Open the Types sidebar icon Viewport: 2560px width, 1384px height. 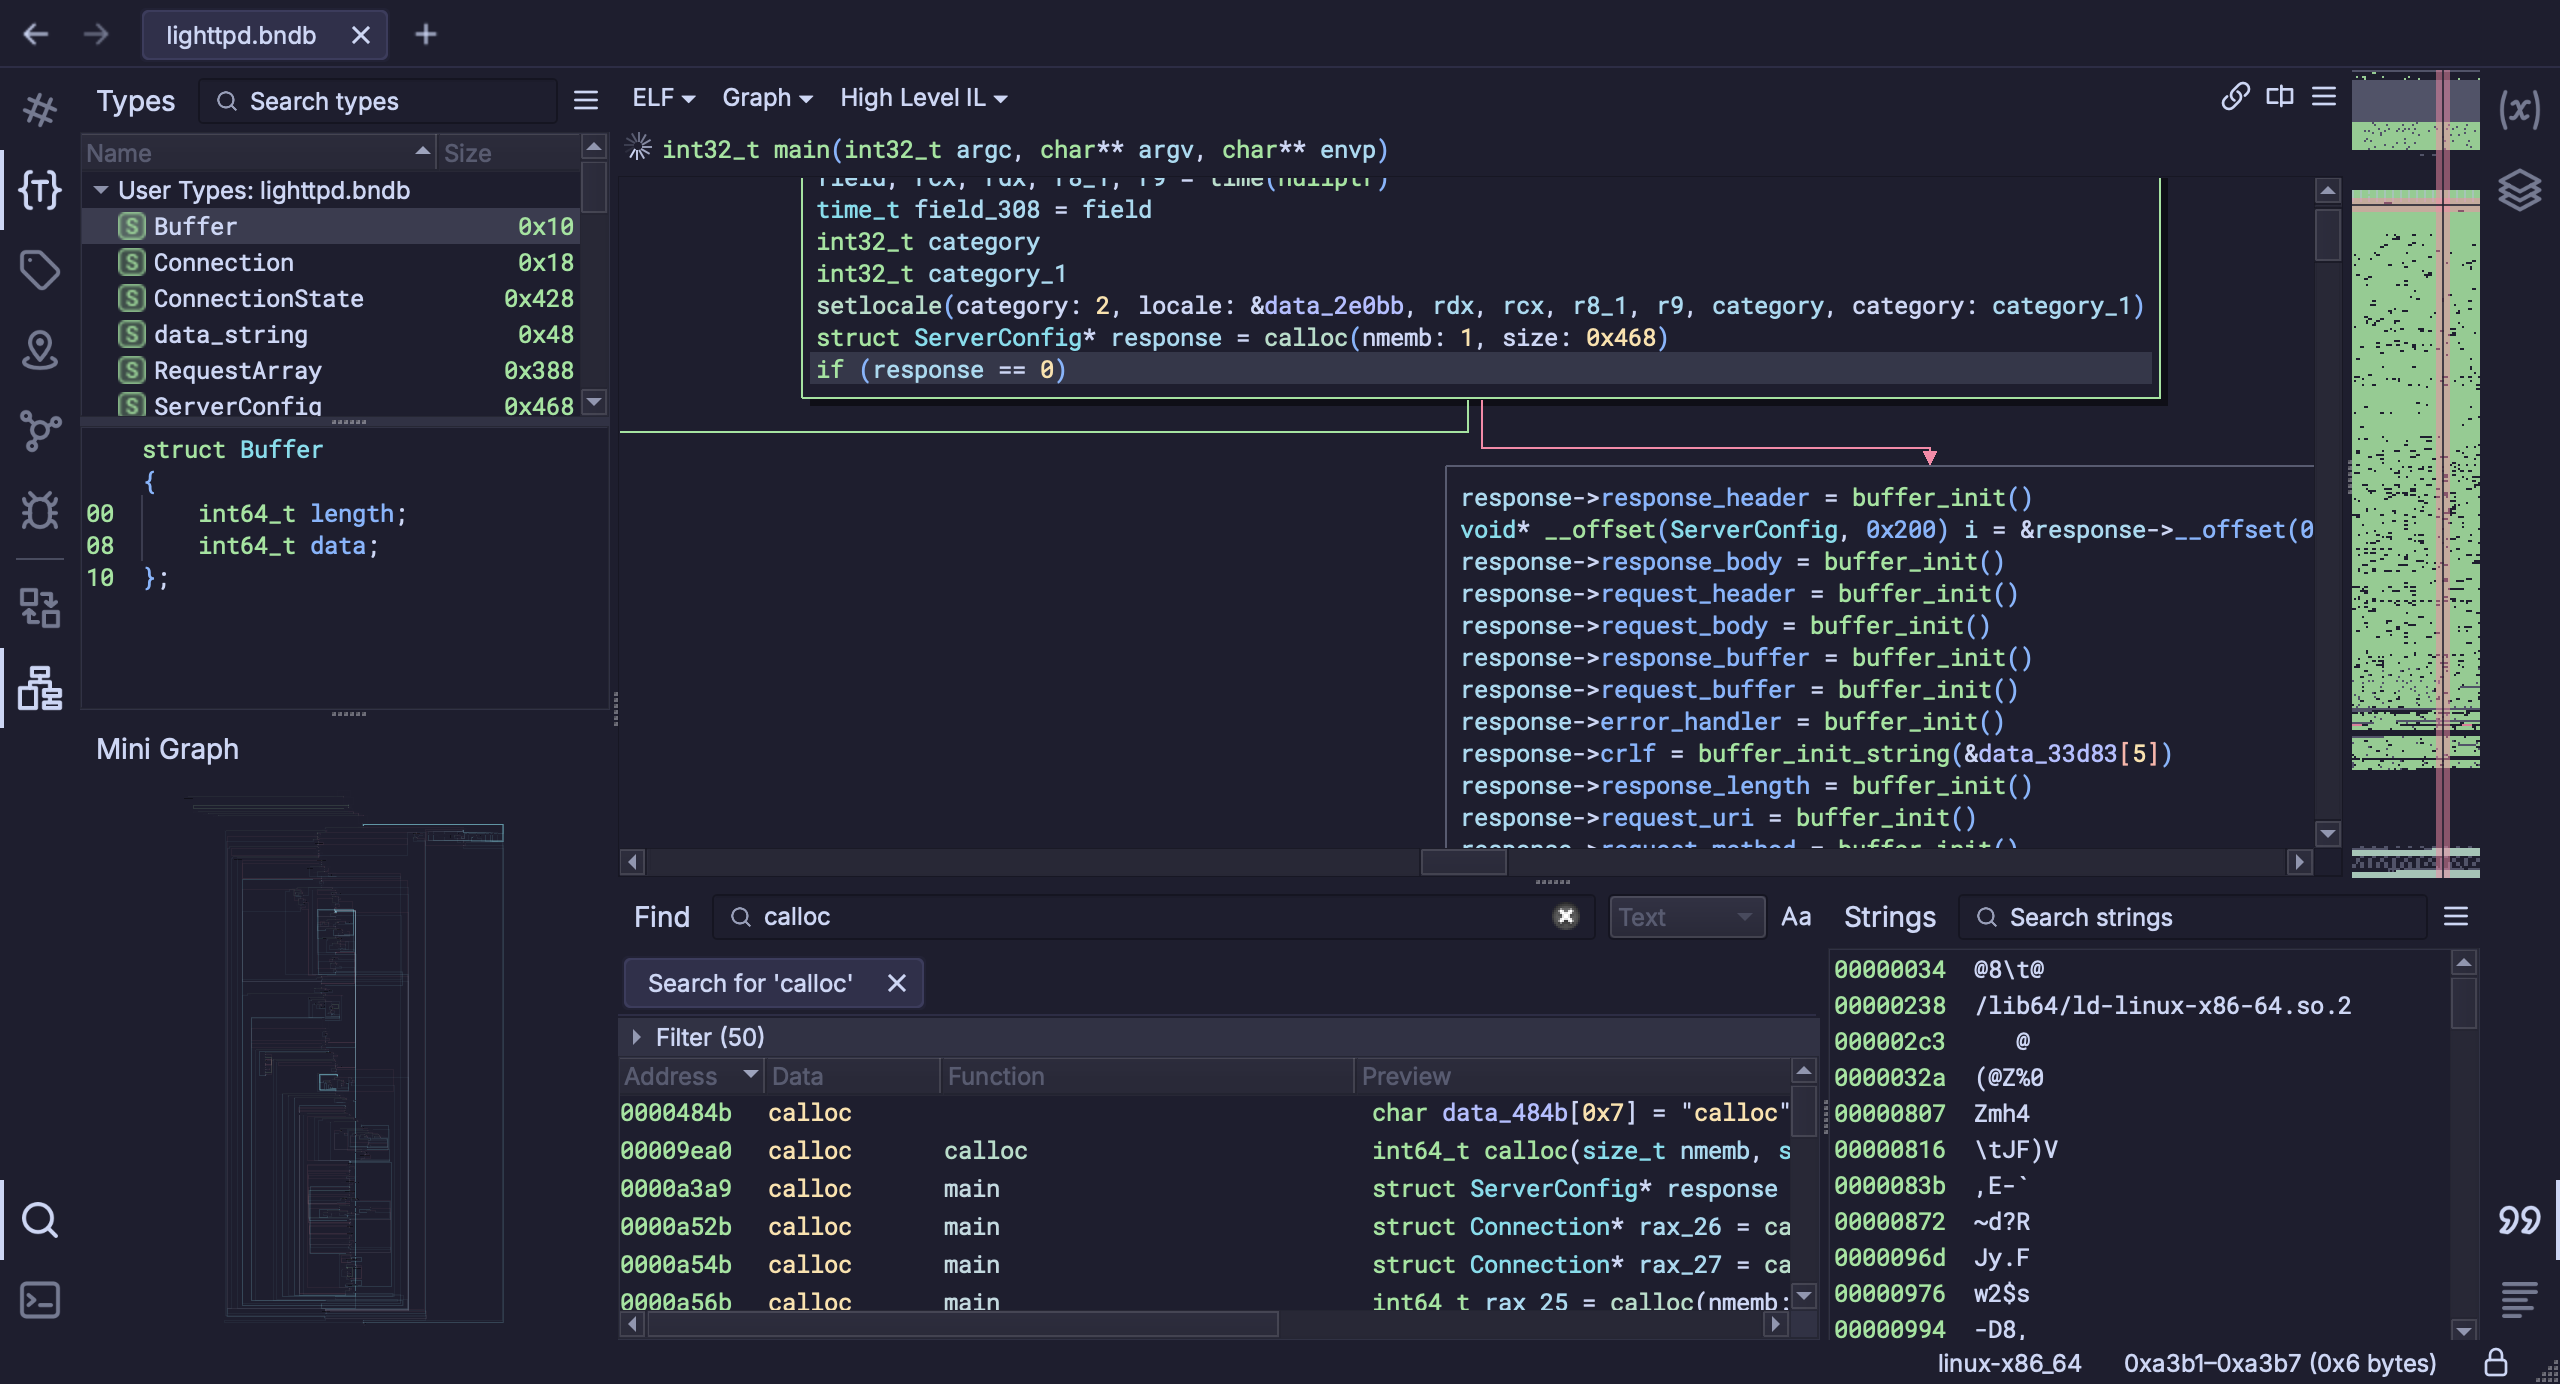(x=40, y=190)
